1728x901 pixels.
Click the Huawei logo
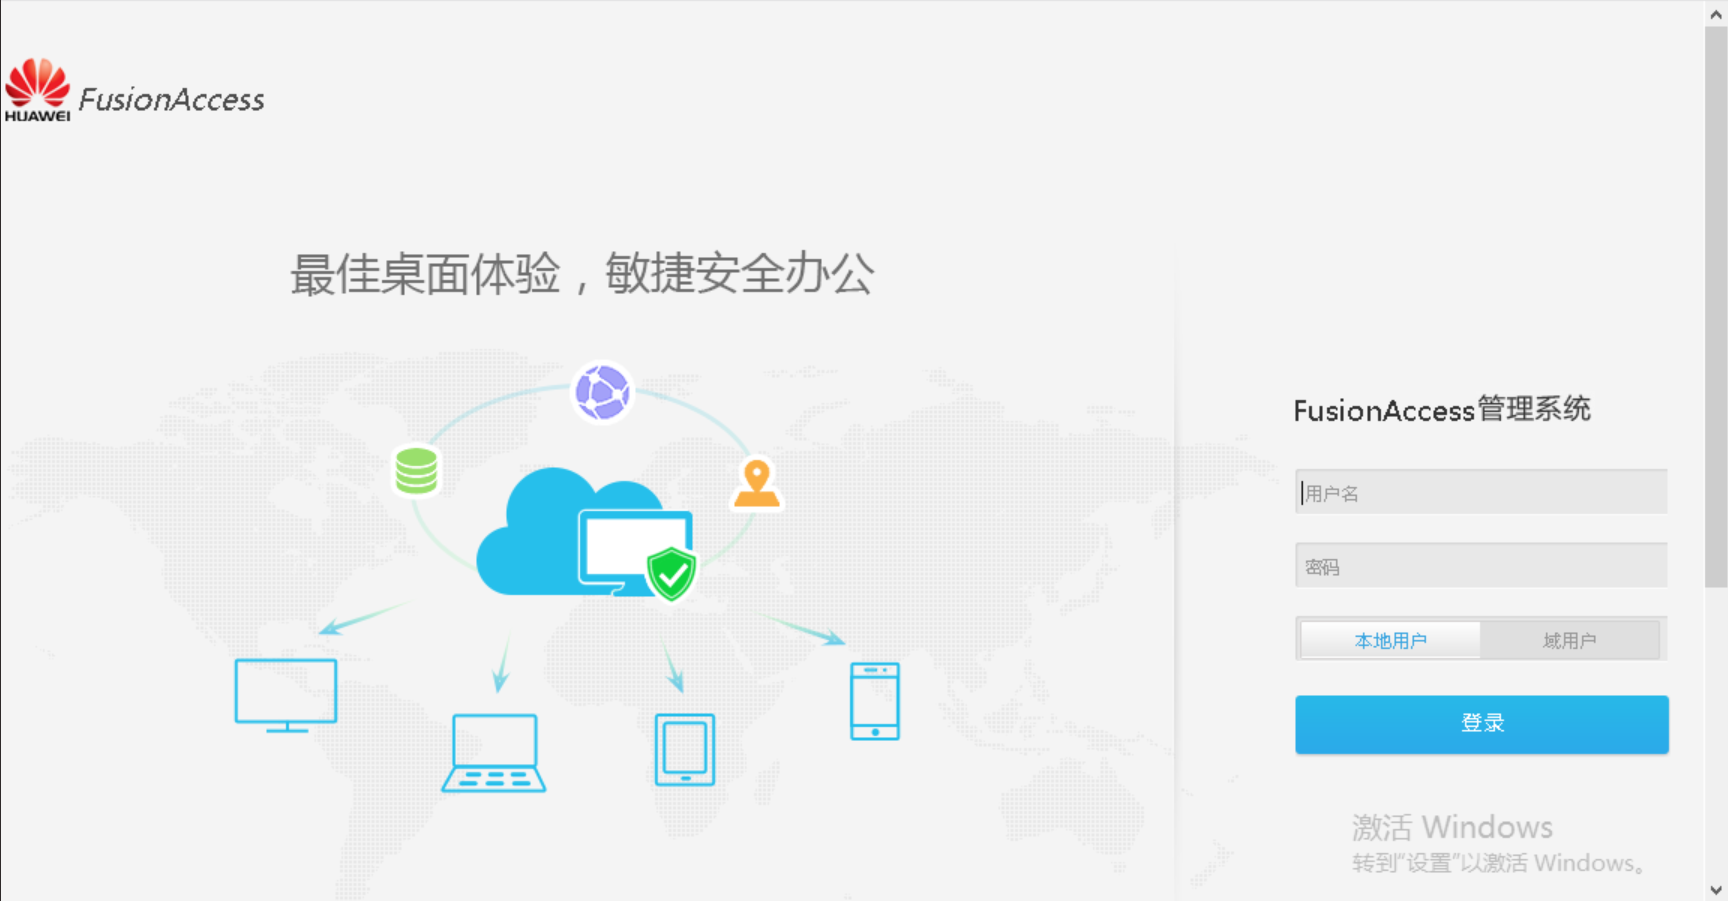point(36,90)
